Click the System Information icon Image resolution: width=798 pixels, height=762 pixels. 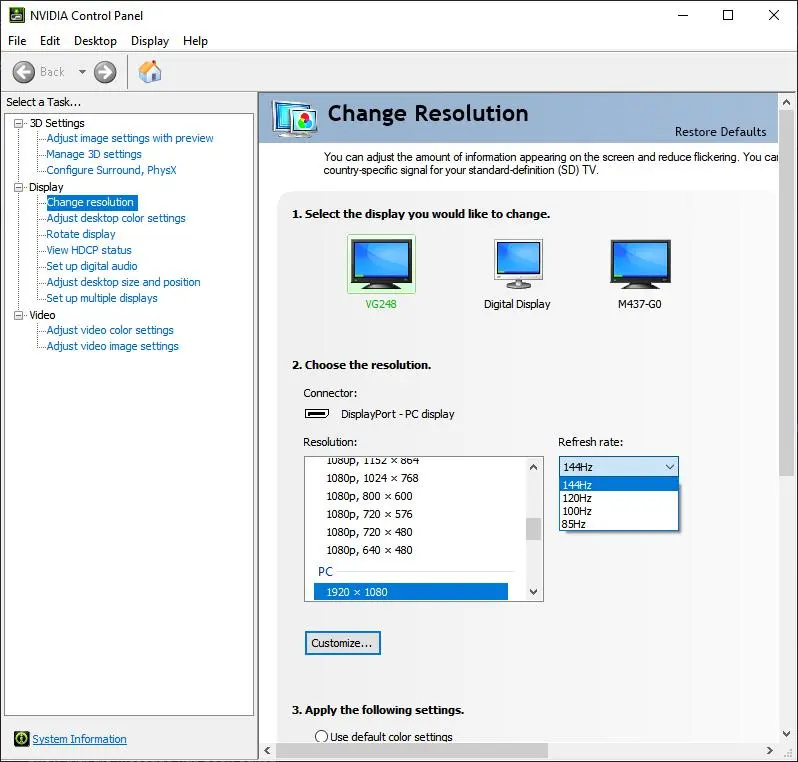[21, 739]
